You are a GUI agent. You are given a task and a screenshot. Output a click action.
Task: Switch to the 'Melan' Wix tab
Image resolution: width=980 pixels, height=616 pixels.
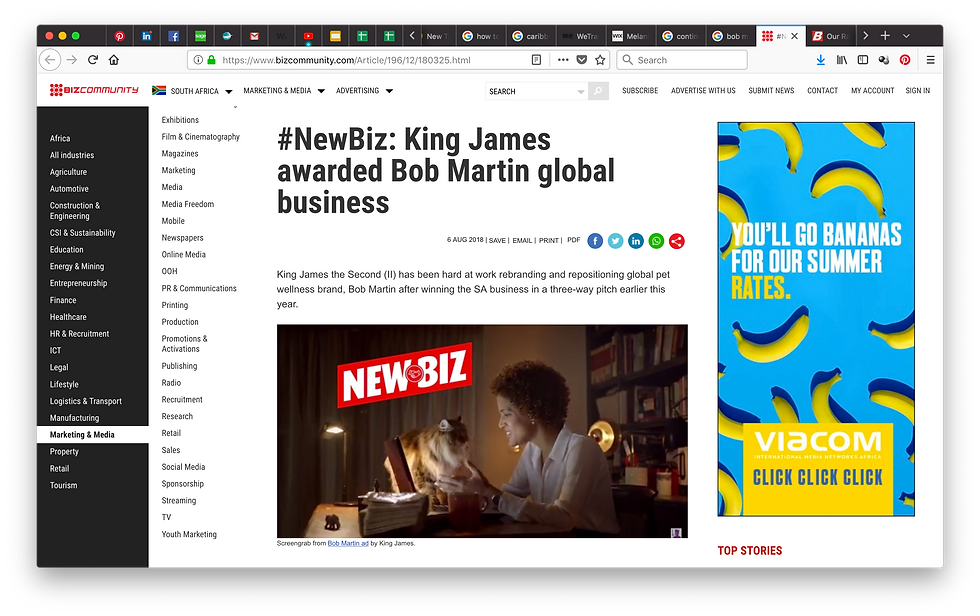click(631, 36)
